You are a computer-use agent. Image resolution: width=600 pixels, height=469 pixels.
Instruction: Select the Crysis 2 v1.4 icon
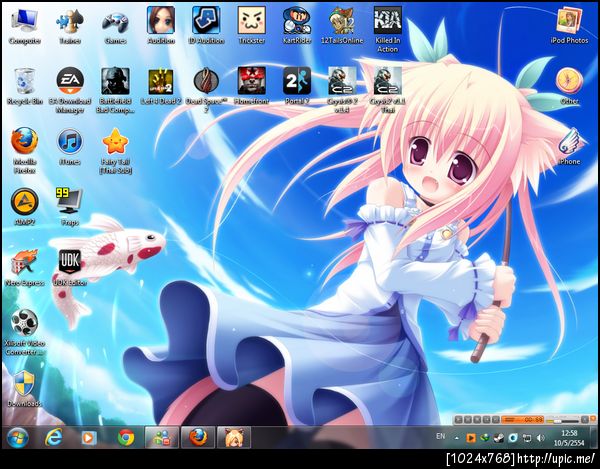342,91
